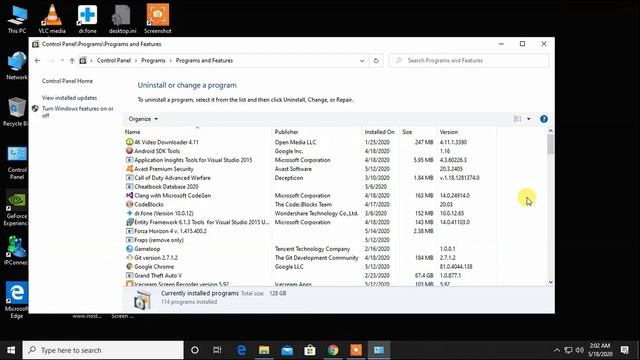This screenshot has height=360, width=640.
Task: Open Microsoft Store from taskbar
Action: [x=310, y=350]
